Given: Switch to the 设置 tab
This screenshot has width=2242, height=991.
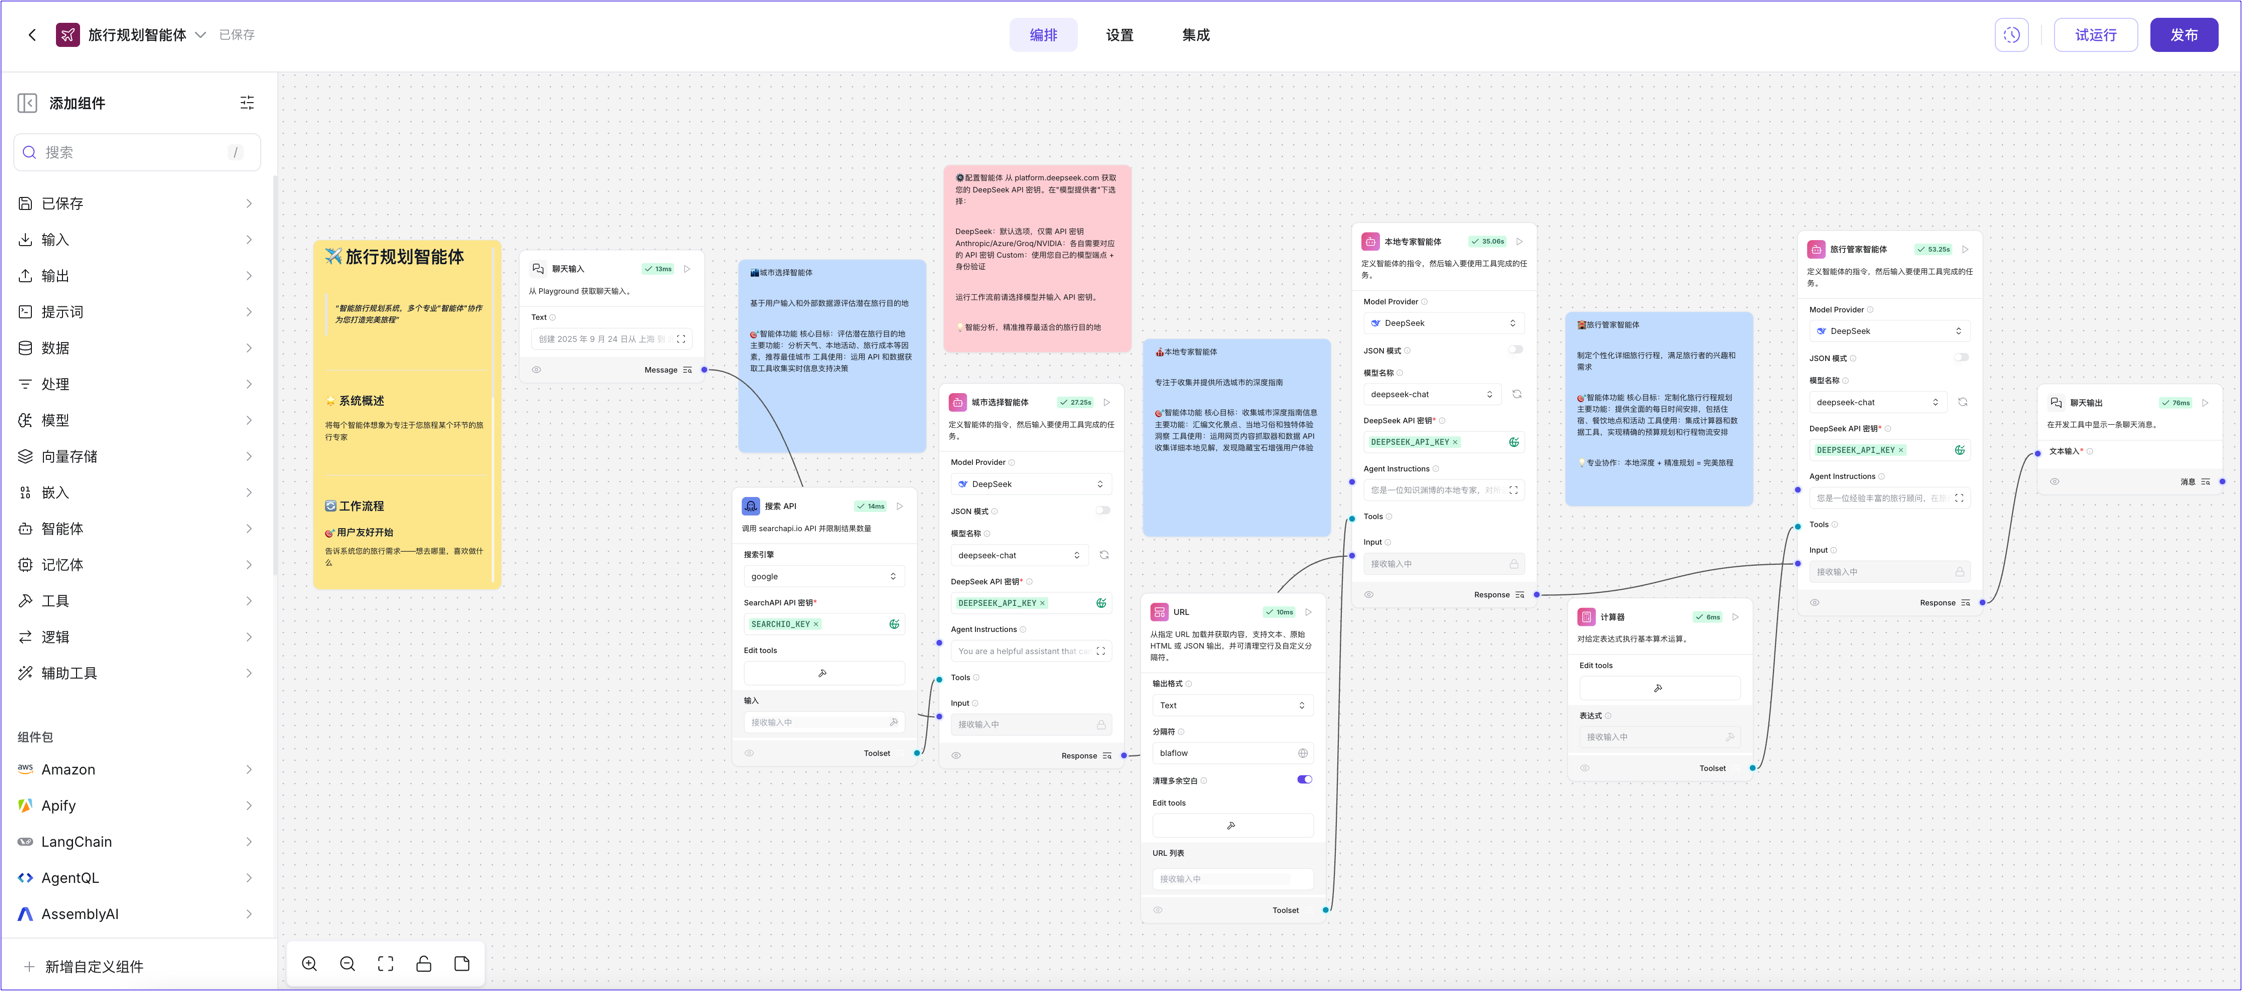Looking at the screenshot, I should (x=1119, y=35).
